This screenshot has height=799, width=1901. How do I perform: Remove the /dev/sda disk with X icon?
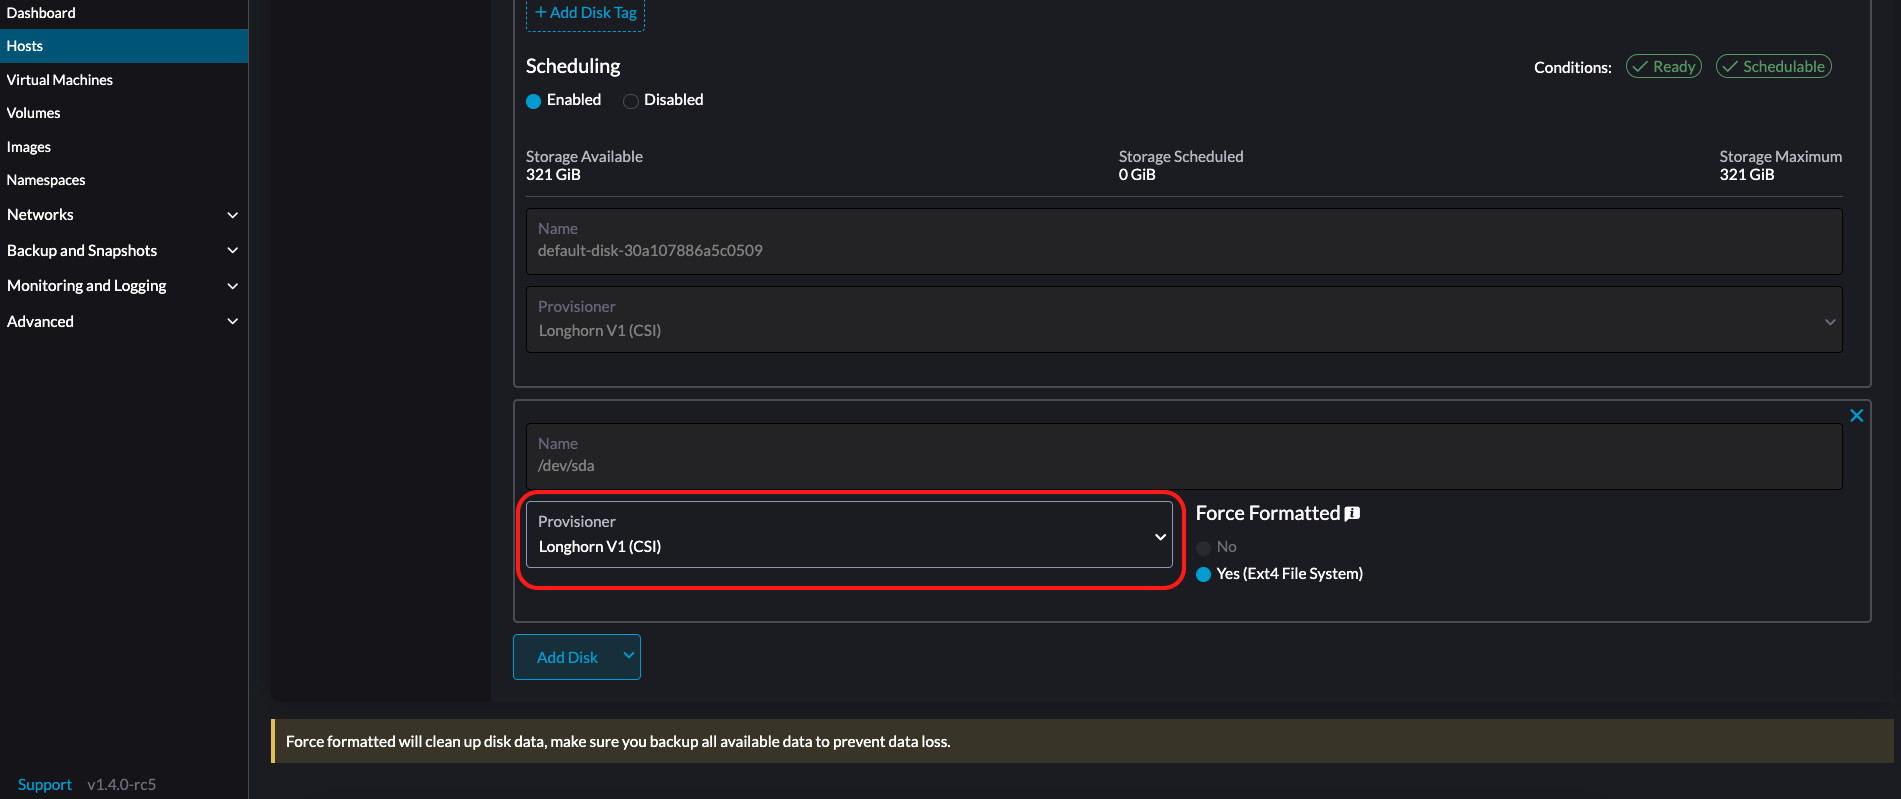[x=1856, y=416]
